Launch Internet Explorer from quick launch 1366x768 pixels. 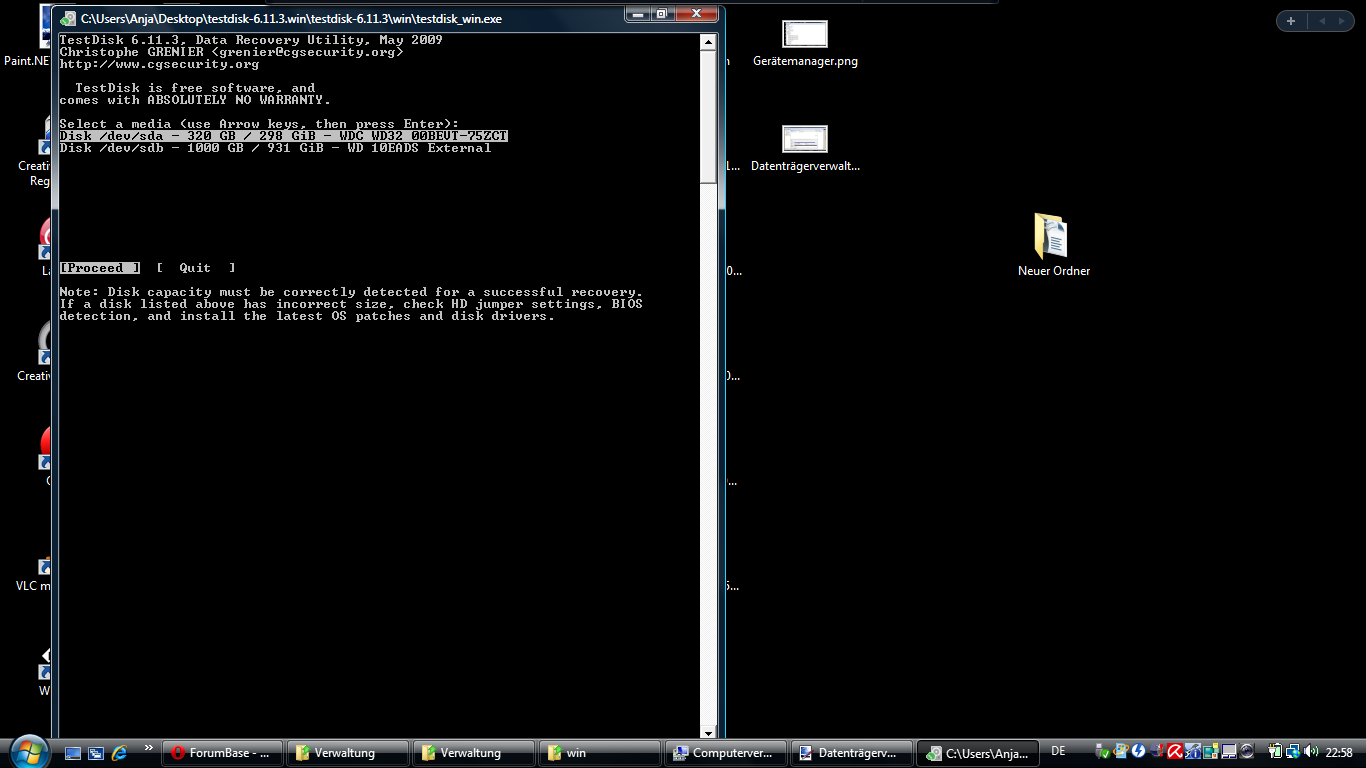(x=120, y=753)
